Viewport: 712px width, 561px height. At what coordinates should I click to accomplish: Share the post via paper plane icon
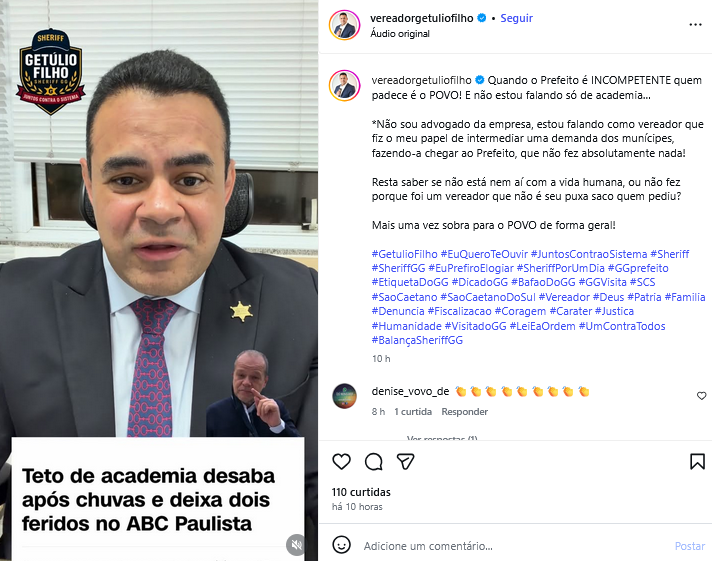[405, 462]
